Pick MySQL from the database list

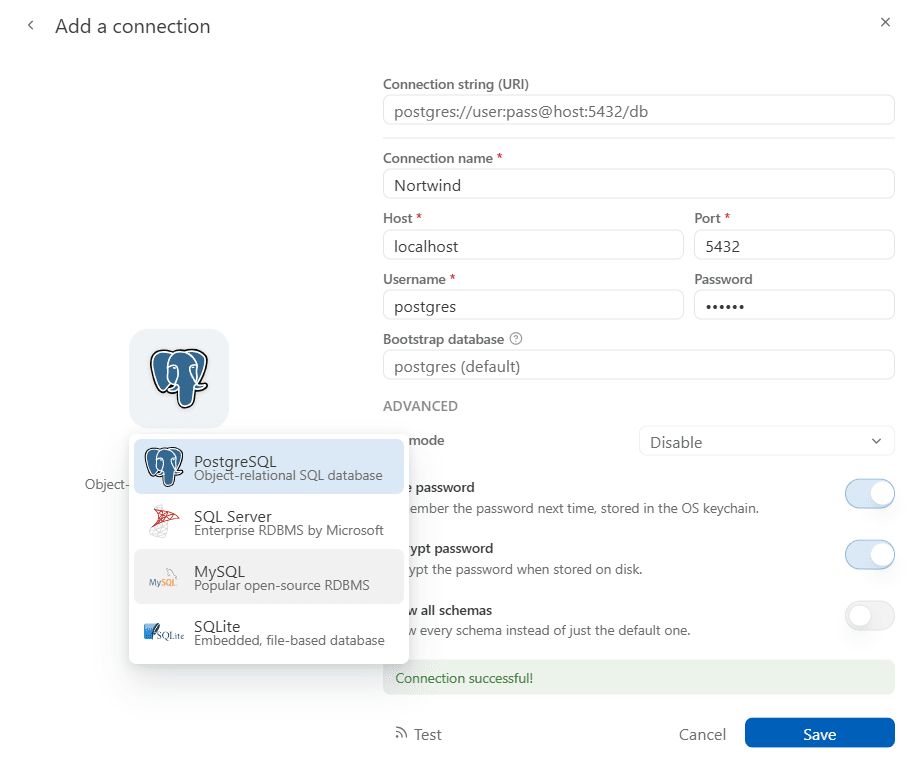(269, 577)
